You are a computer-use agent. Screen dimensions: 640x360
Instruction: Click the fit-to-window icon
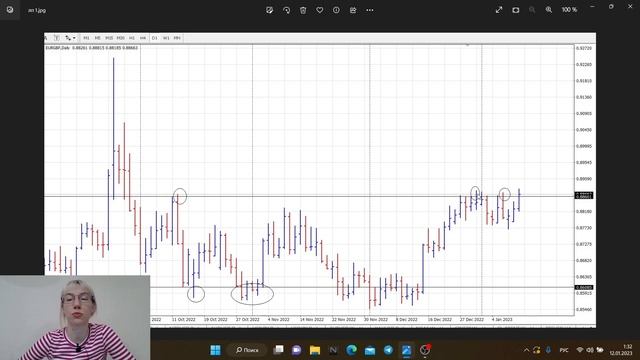click(516, 10)
